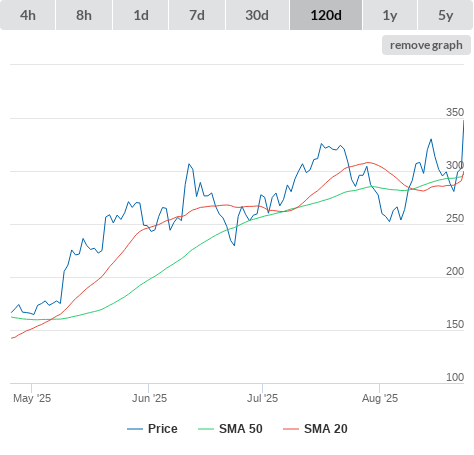The image size is (474, 455).
Task: Click the blue Price legend line marker
Action: [135, 429]
